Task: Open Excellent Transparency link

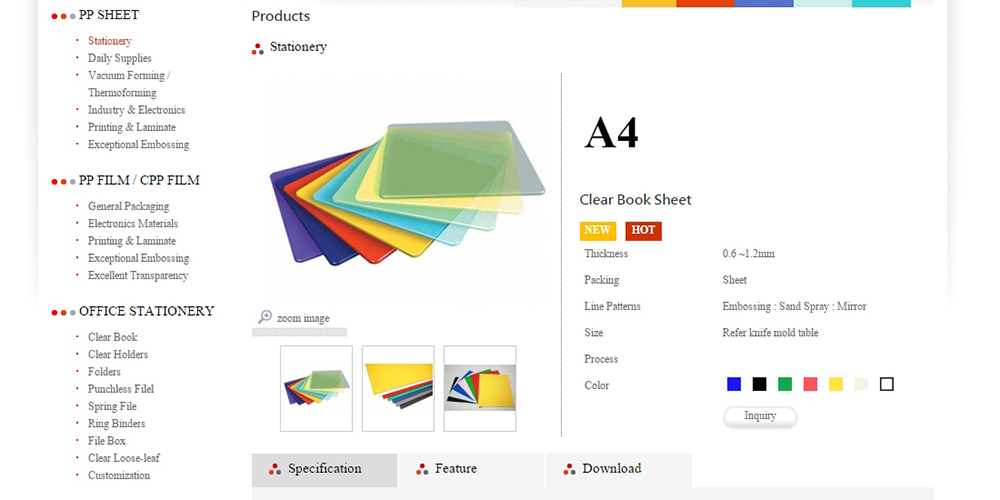Action: pyautogui.click(x=138, y=276)
